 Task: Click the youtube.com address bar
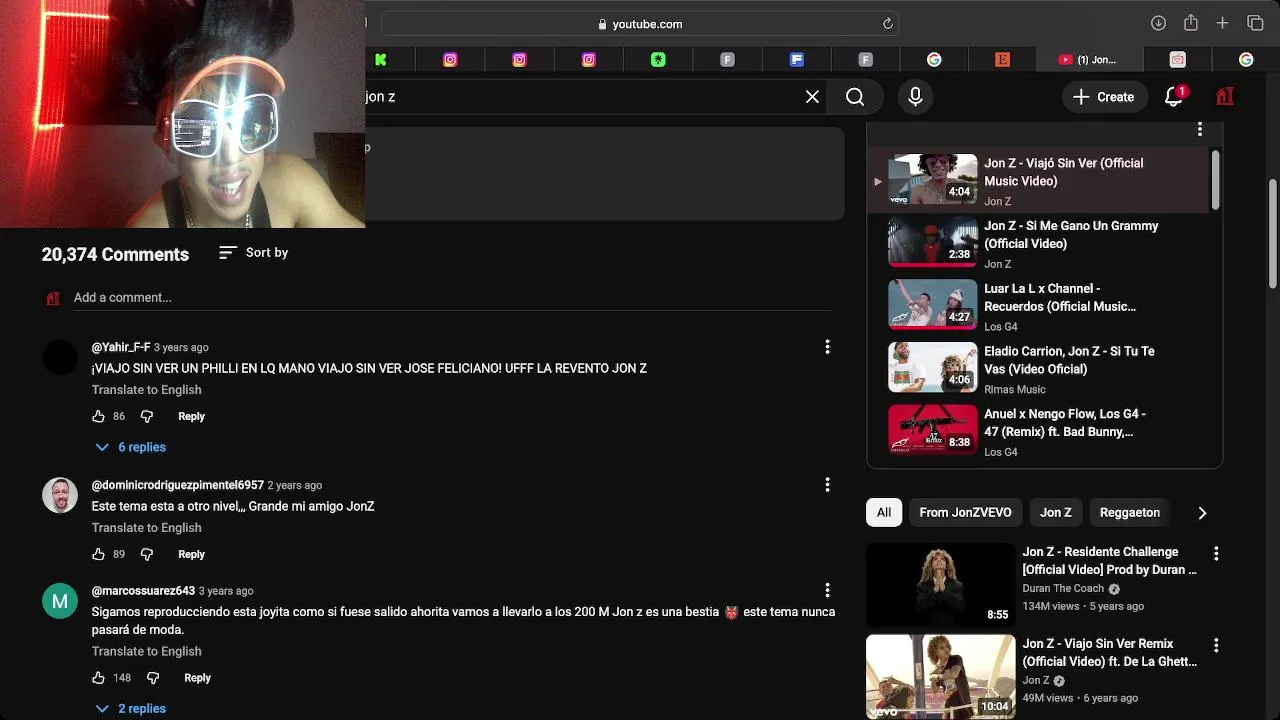pos(640,24)
